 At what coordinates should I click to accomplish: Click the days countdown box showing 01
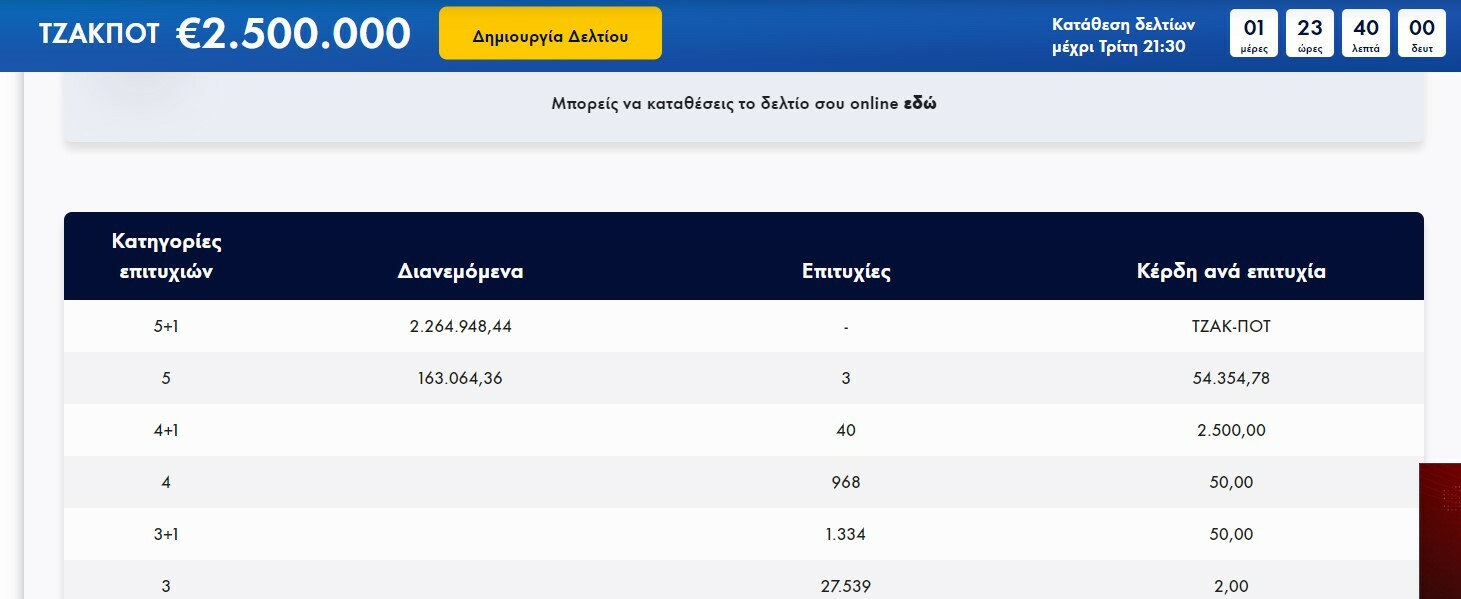pyautogui.click(x=1253, y=34)
